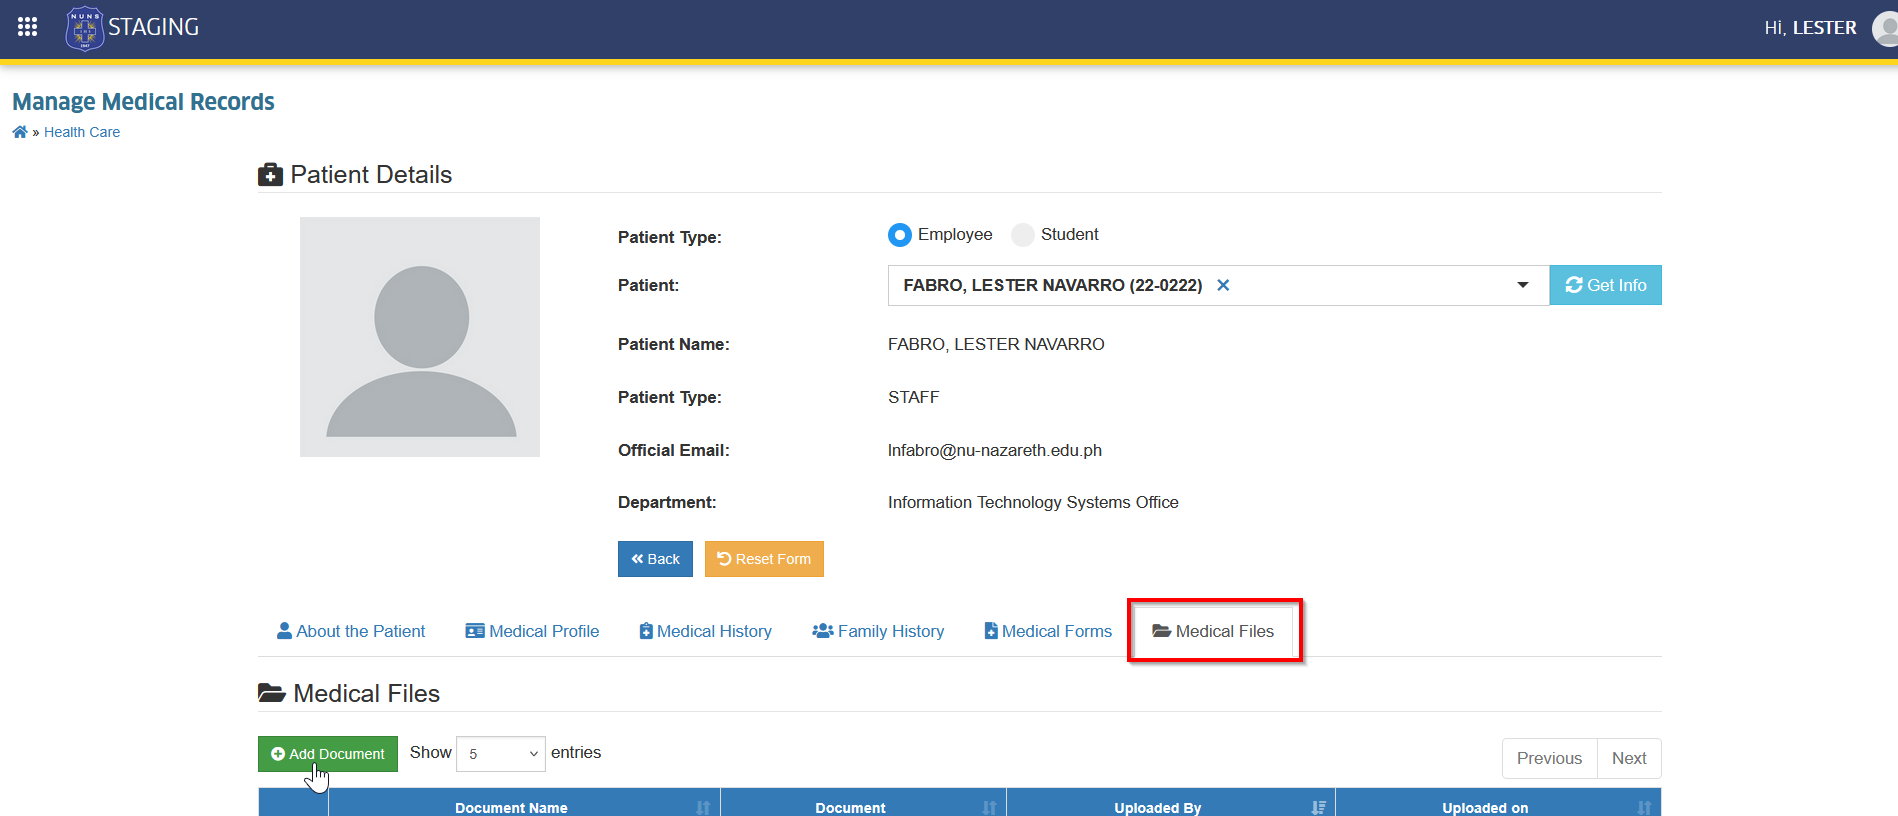The height and width of the screenshot is (816, 1898).
Task: Open the show entries count dropdown
Action: point(501,754)
